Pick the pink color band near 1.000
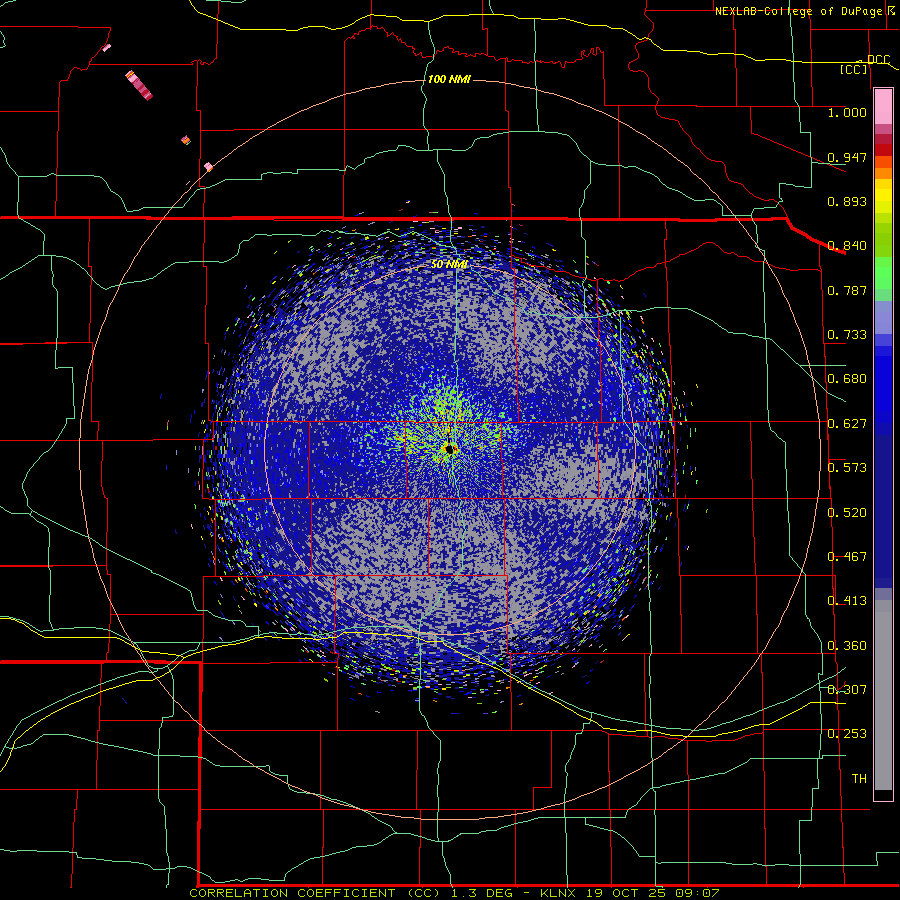 point(883,107)
